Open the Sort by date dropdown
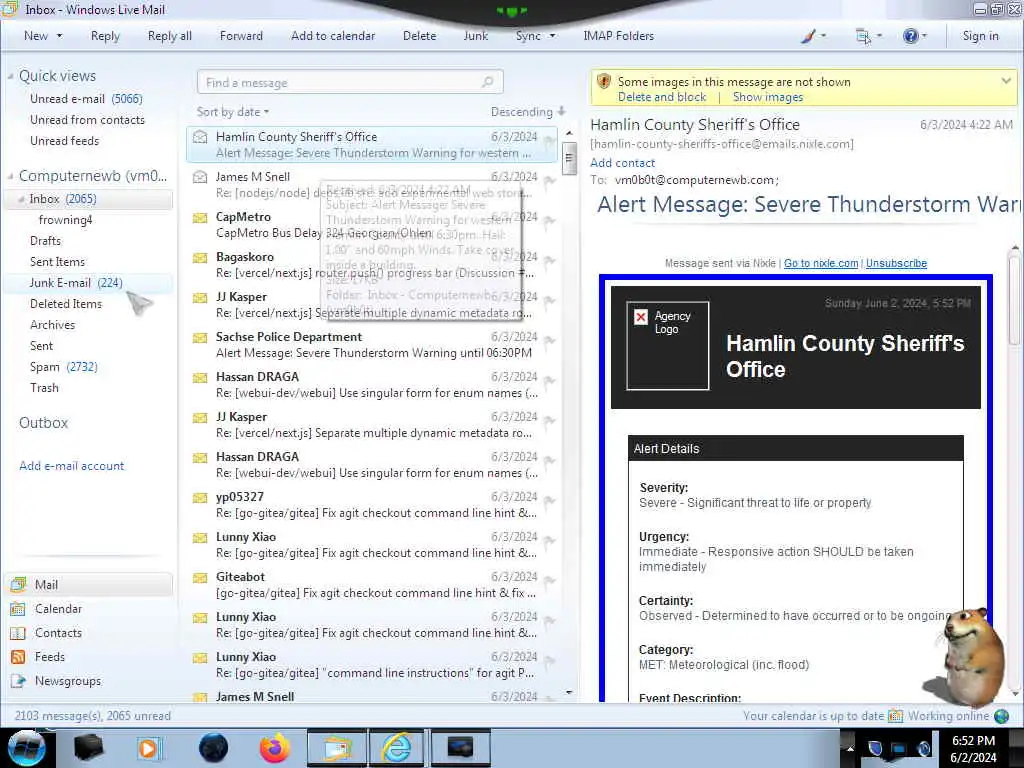The width and height of the screenshot is (1024, 768). 233,112
